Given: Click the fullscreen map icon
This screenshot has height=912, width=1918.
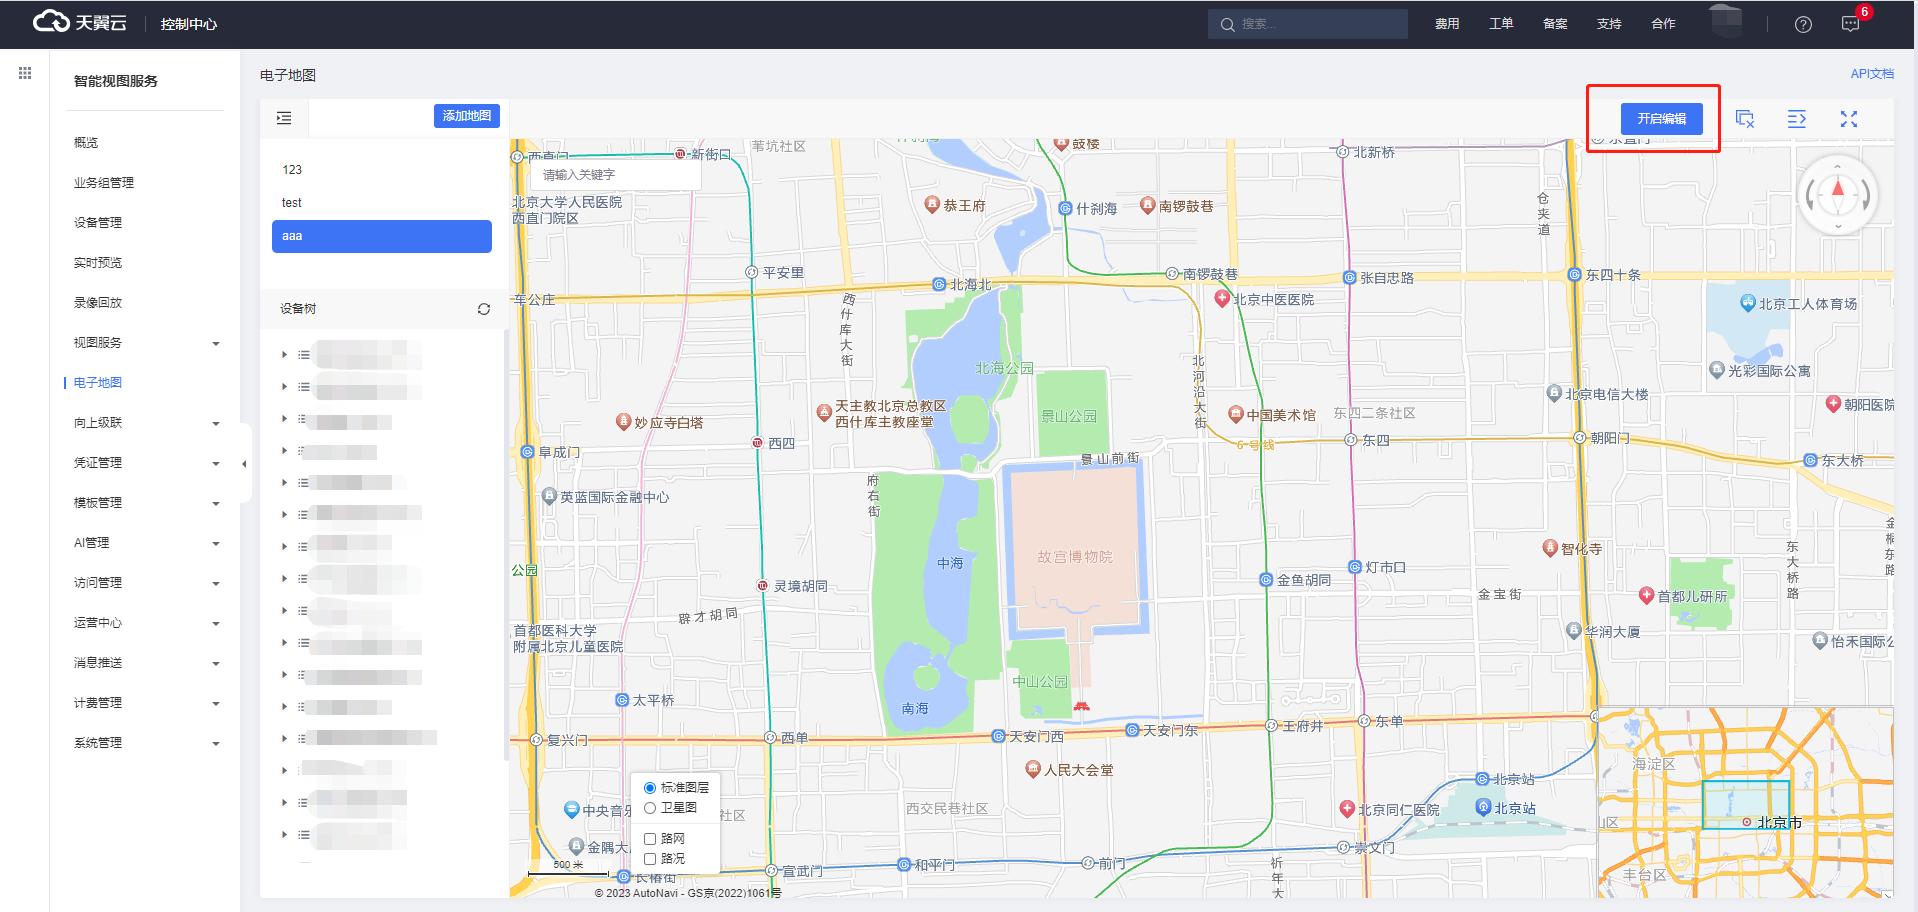Looking at the screenshot, I should [x=1848, y=119].
